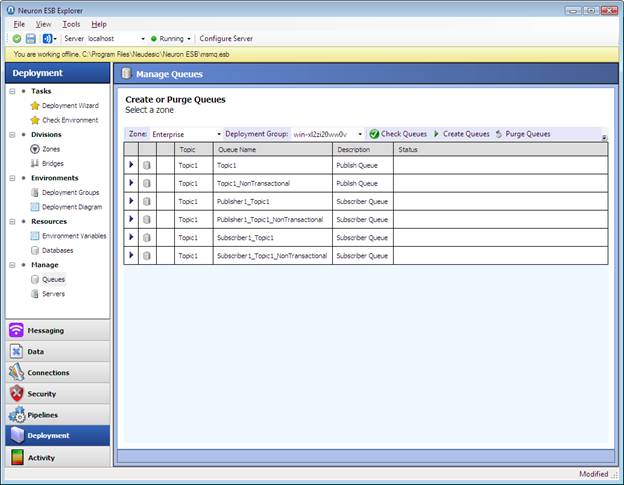This screenshot has width=624, height=485.
Task: Click Check Queues button
Action: (x=398, y=134)
